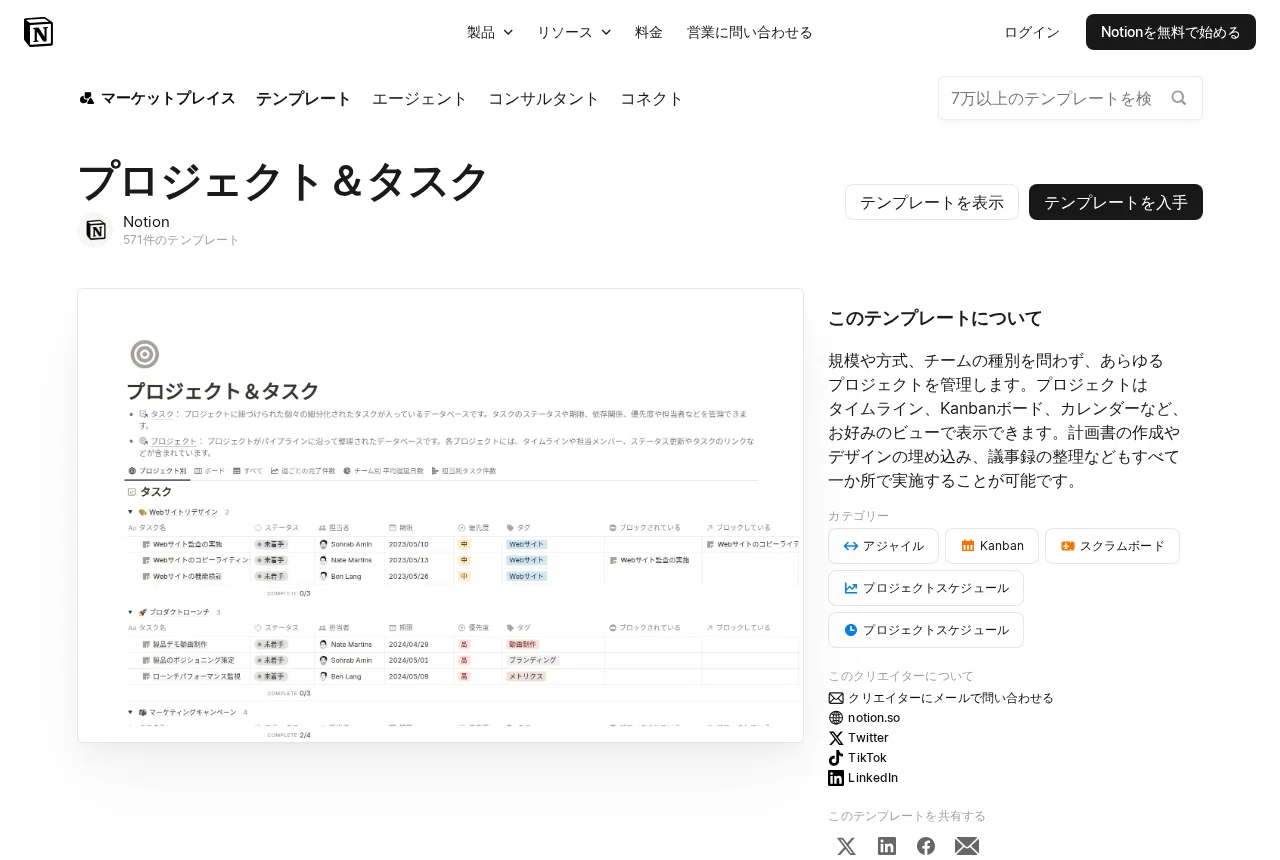Click the Notion creator name link

point(146,221)
